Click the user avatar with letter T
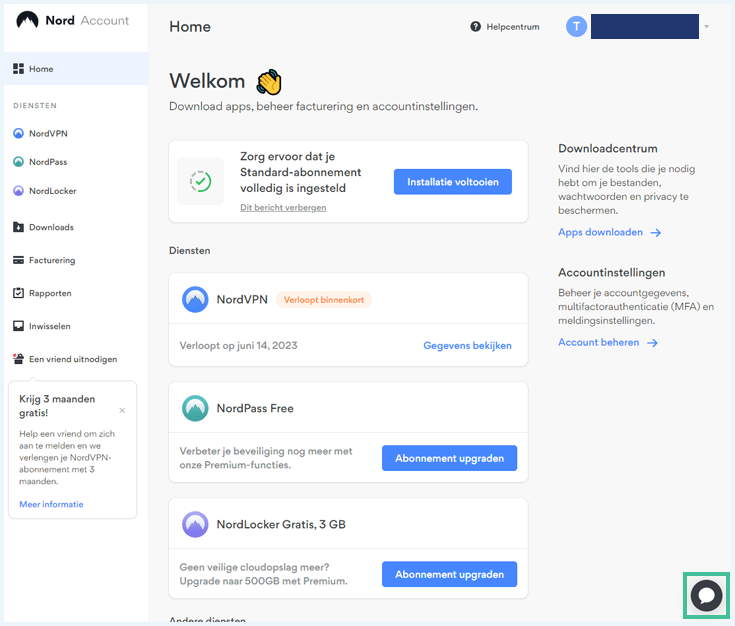 (576, 27)
